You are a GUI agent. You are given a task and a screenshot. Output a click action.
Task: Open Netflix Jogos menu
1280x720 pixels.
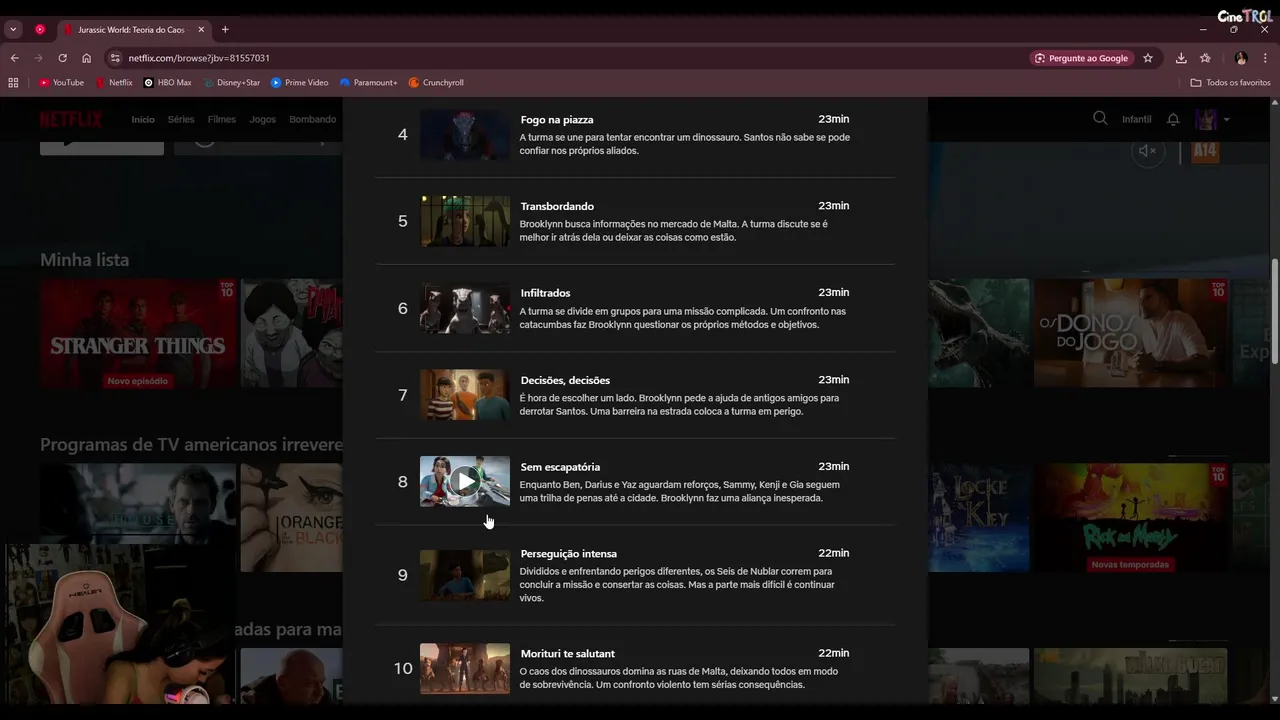tap(263, 119)
